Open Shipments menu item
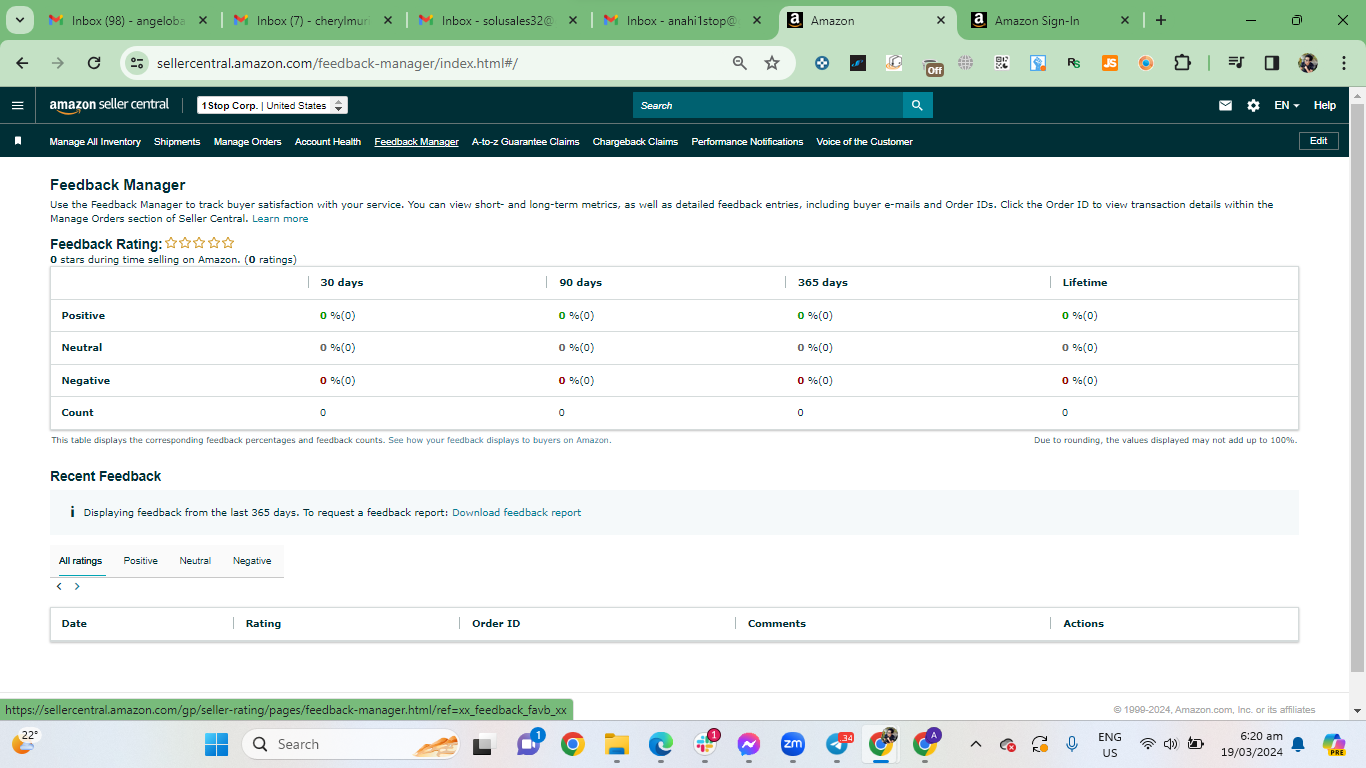 pos(177,142)
